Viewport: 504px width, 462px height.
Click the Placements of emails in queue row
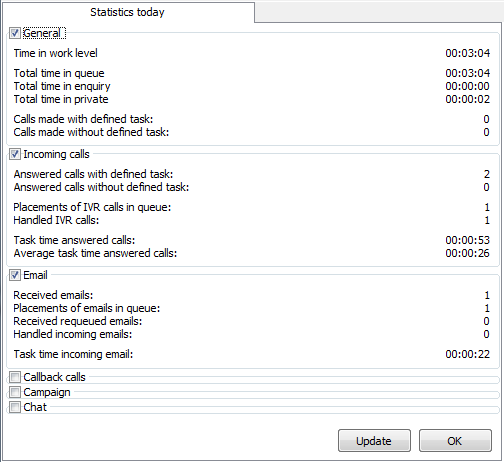pyautogui.click(x=252, y=308)
